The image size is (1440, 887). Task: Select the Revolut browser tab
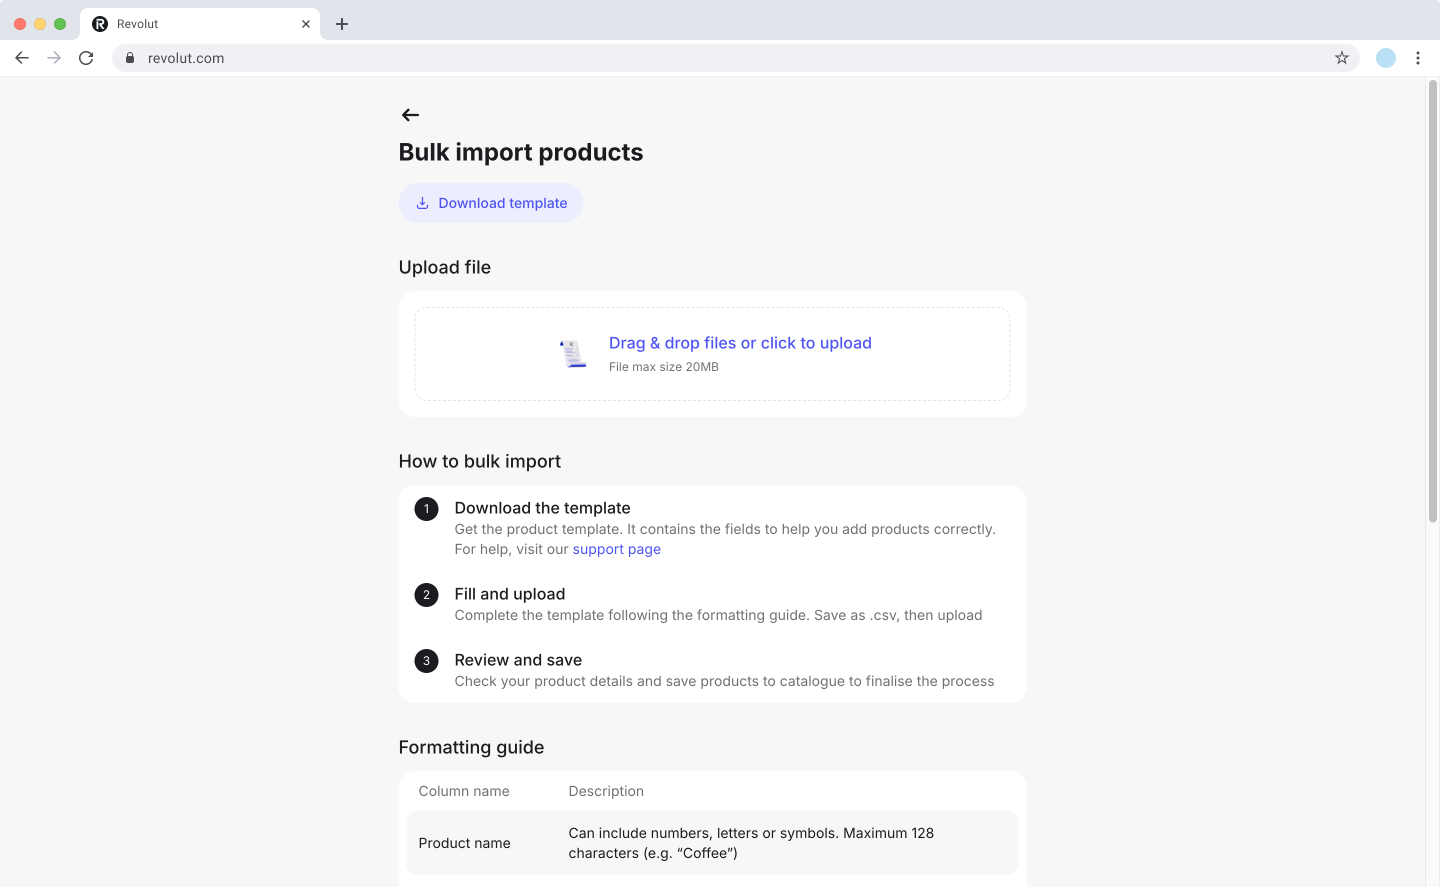tap(190, 24)
